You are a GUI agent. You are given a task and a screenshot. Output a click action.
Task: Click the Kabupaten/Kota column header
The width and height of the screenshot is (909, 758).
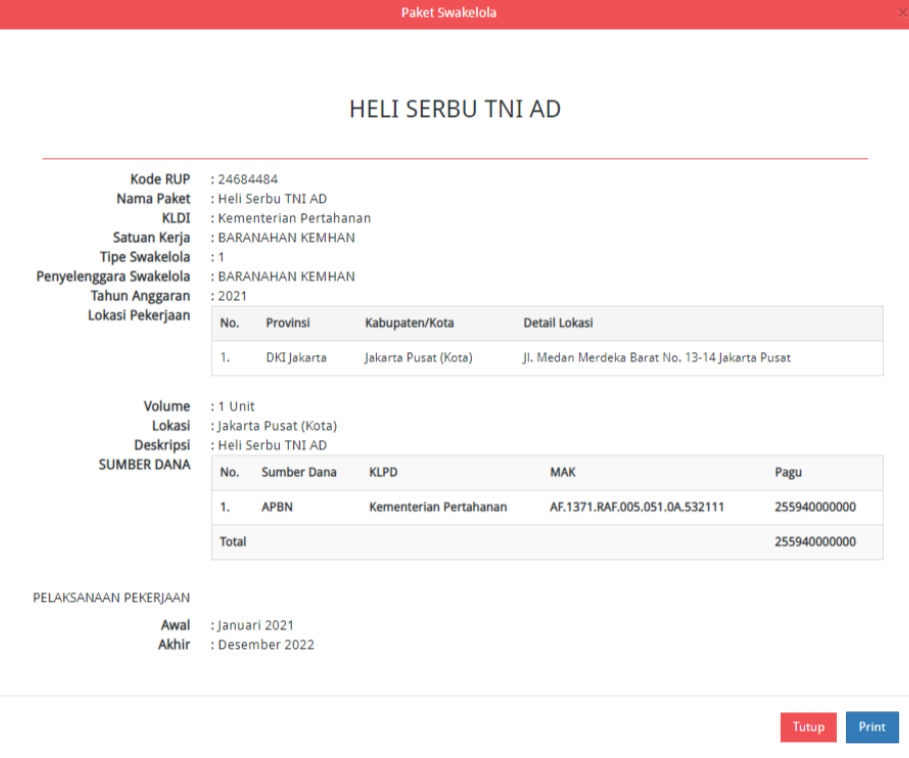(409, 323)
